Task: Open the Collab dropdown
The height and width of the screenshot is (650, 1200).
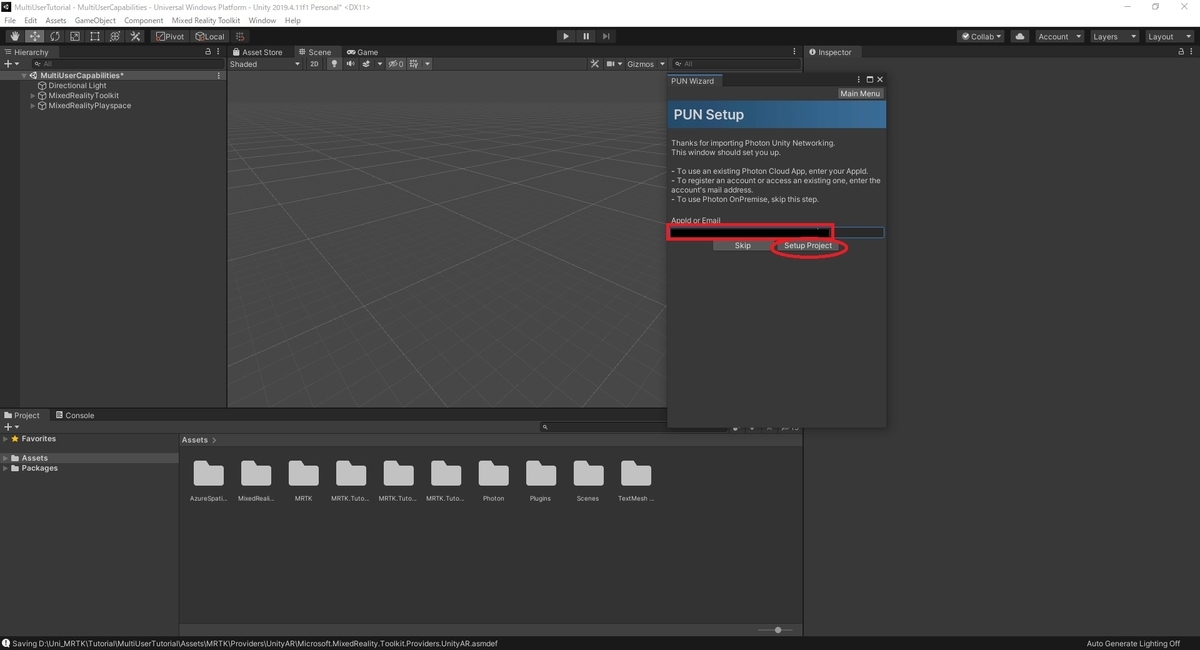Action: point(982,37)
